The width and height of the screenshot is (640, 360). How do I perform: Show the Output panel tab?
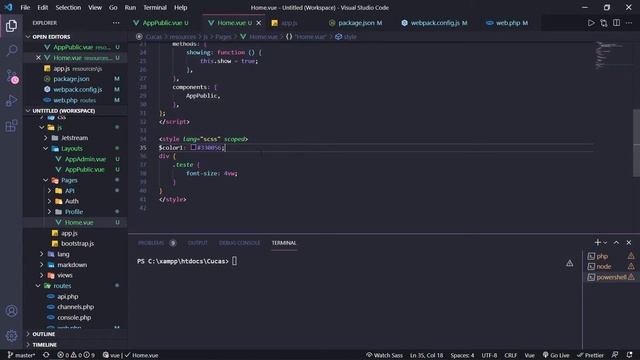click(198, 243)
